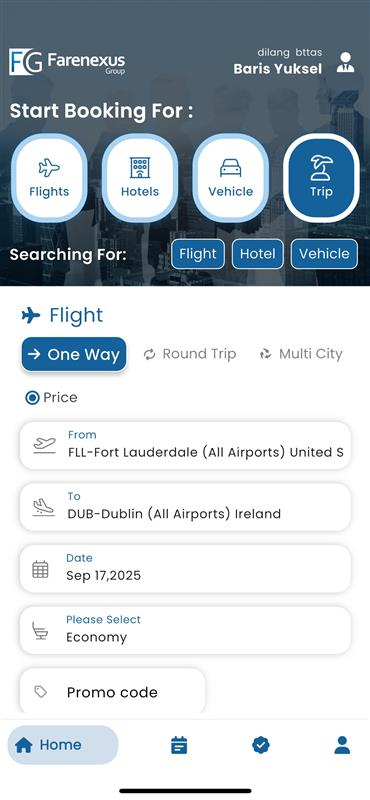Switch to the Multi City tab
The width and height of the screenshot is (370, 800).
pyautogui.click(x=301, y=354)
